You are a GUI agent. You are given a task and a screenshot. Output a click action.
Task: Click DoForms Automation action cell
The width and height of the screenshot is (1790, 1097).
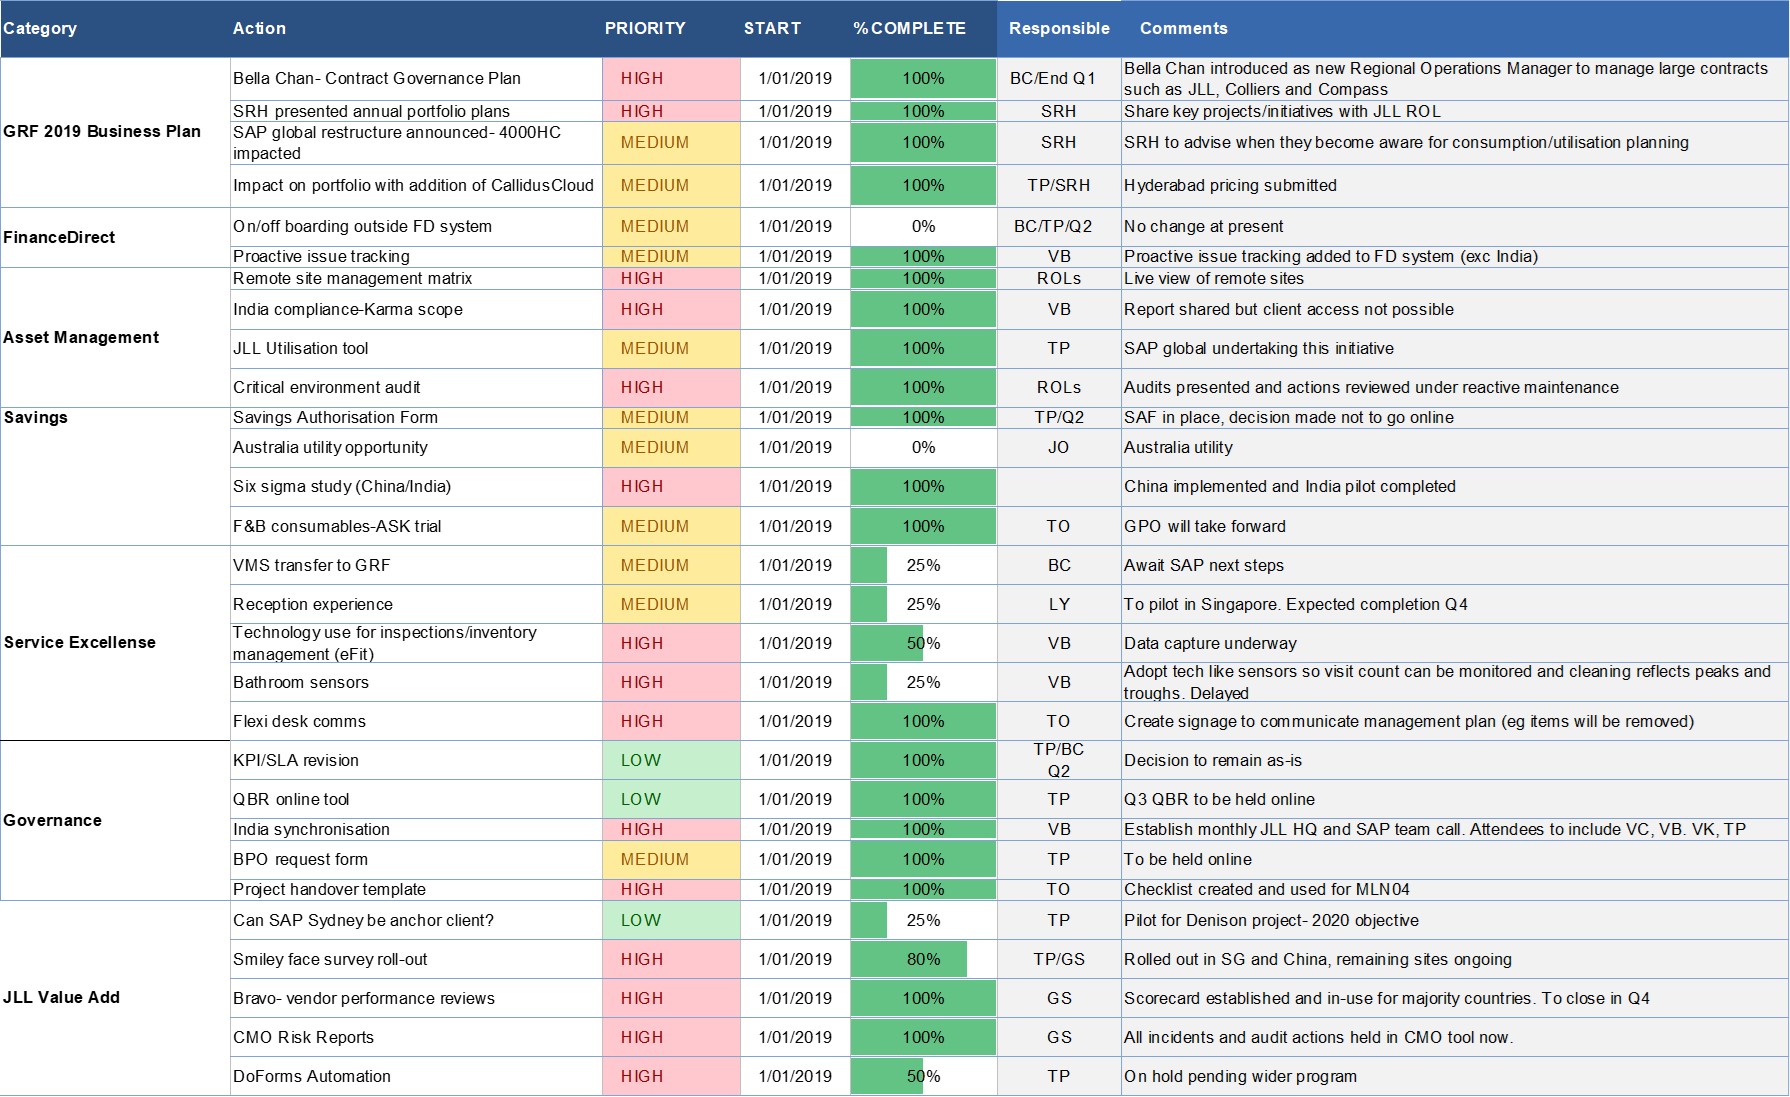[x=416, y=1076]
